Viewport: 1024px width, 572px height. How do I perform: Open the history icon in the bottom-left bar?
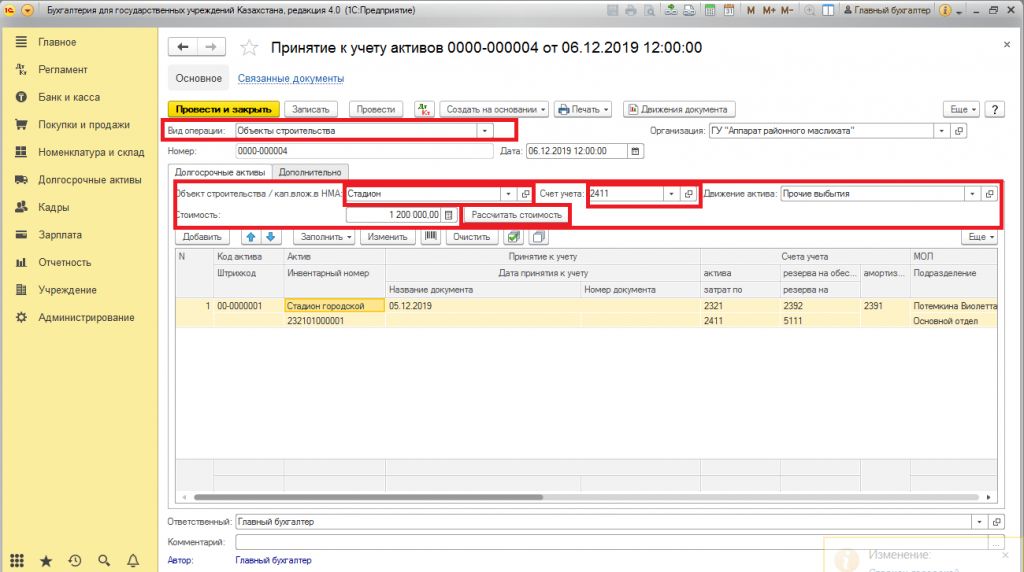pos(75,561)
